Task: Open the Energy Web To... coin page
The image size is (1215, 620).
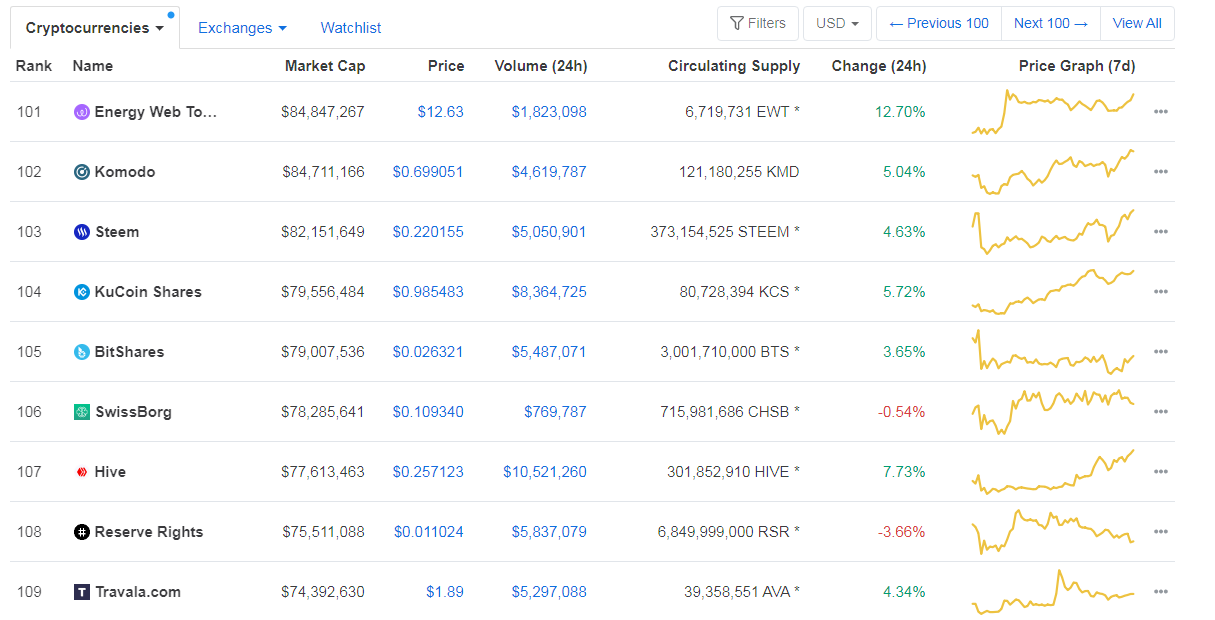Action: tap(155, 112)
